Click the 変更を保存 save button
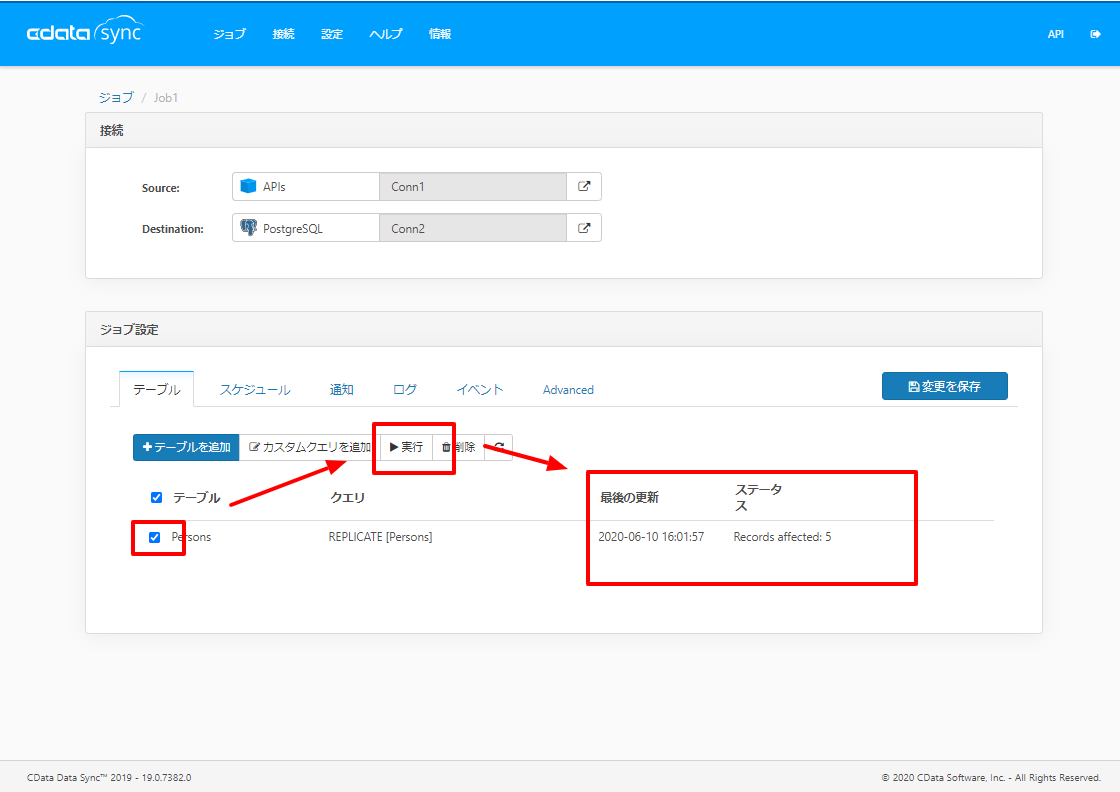Screen dimensions: 1120x792 coord(944,386)
